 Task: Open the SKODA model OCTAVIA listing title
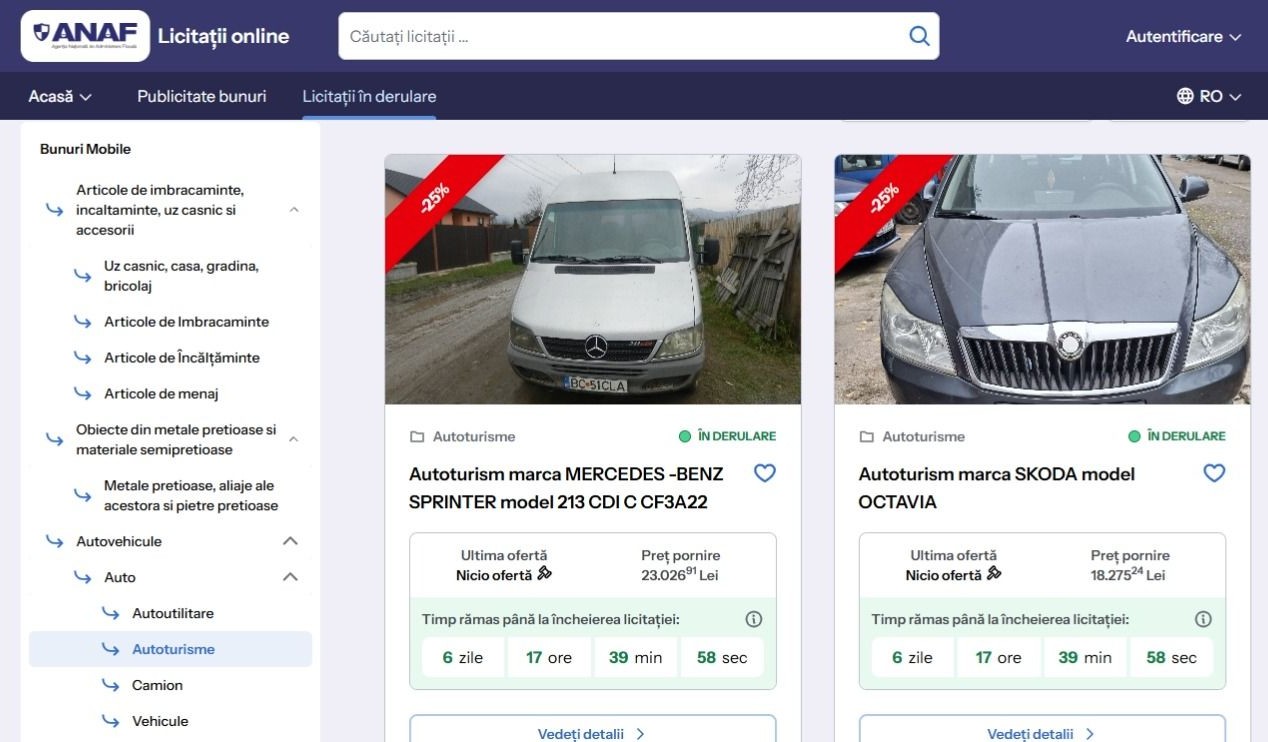[x=997, y=488]
